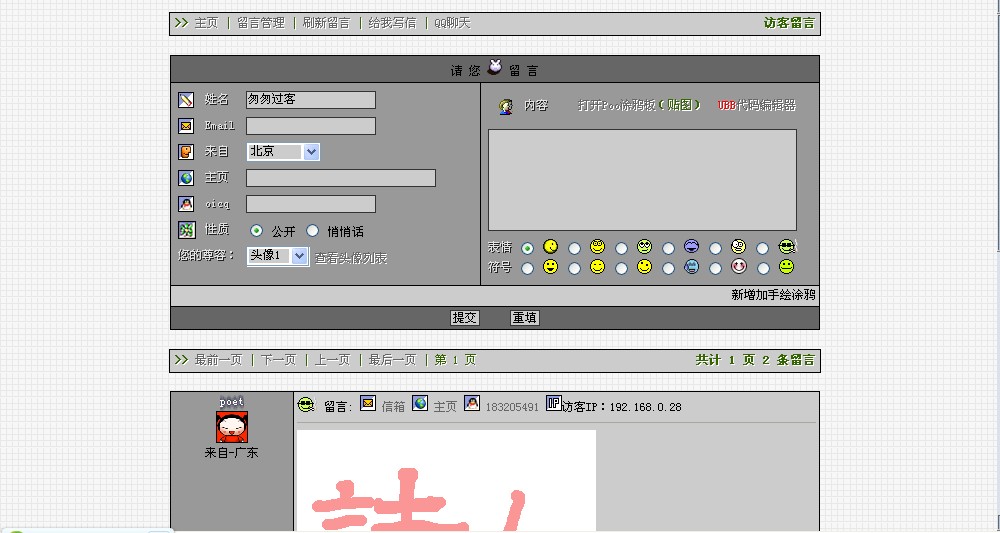Click the character icon beside 内容
The image size is (1000, 533).
coord(506,106)
